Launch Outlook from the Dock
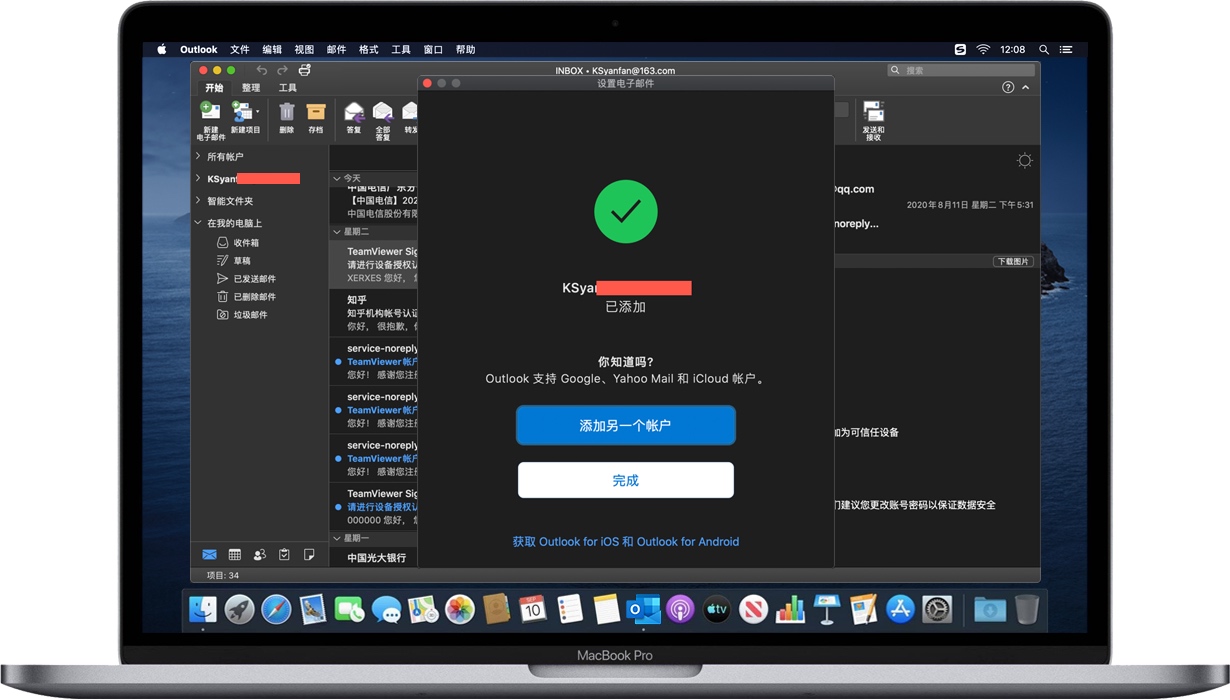 click(644, 608)
